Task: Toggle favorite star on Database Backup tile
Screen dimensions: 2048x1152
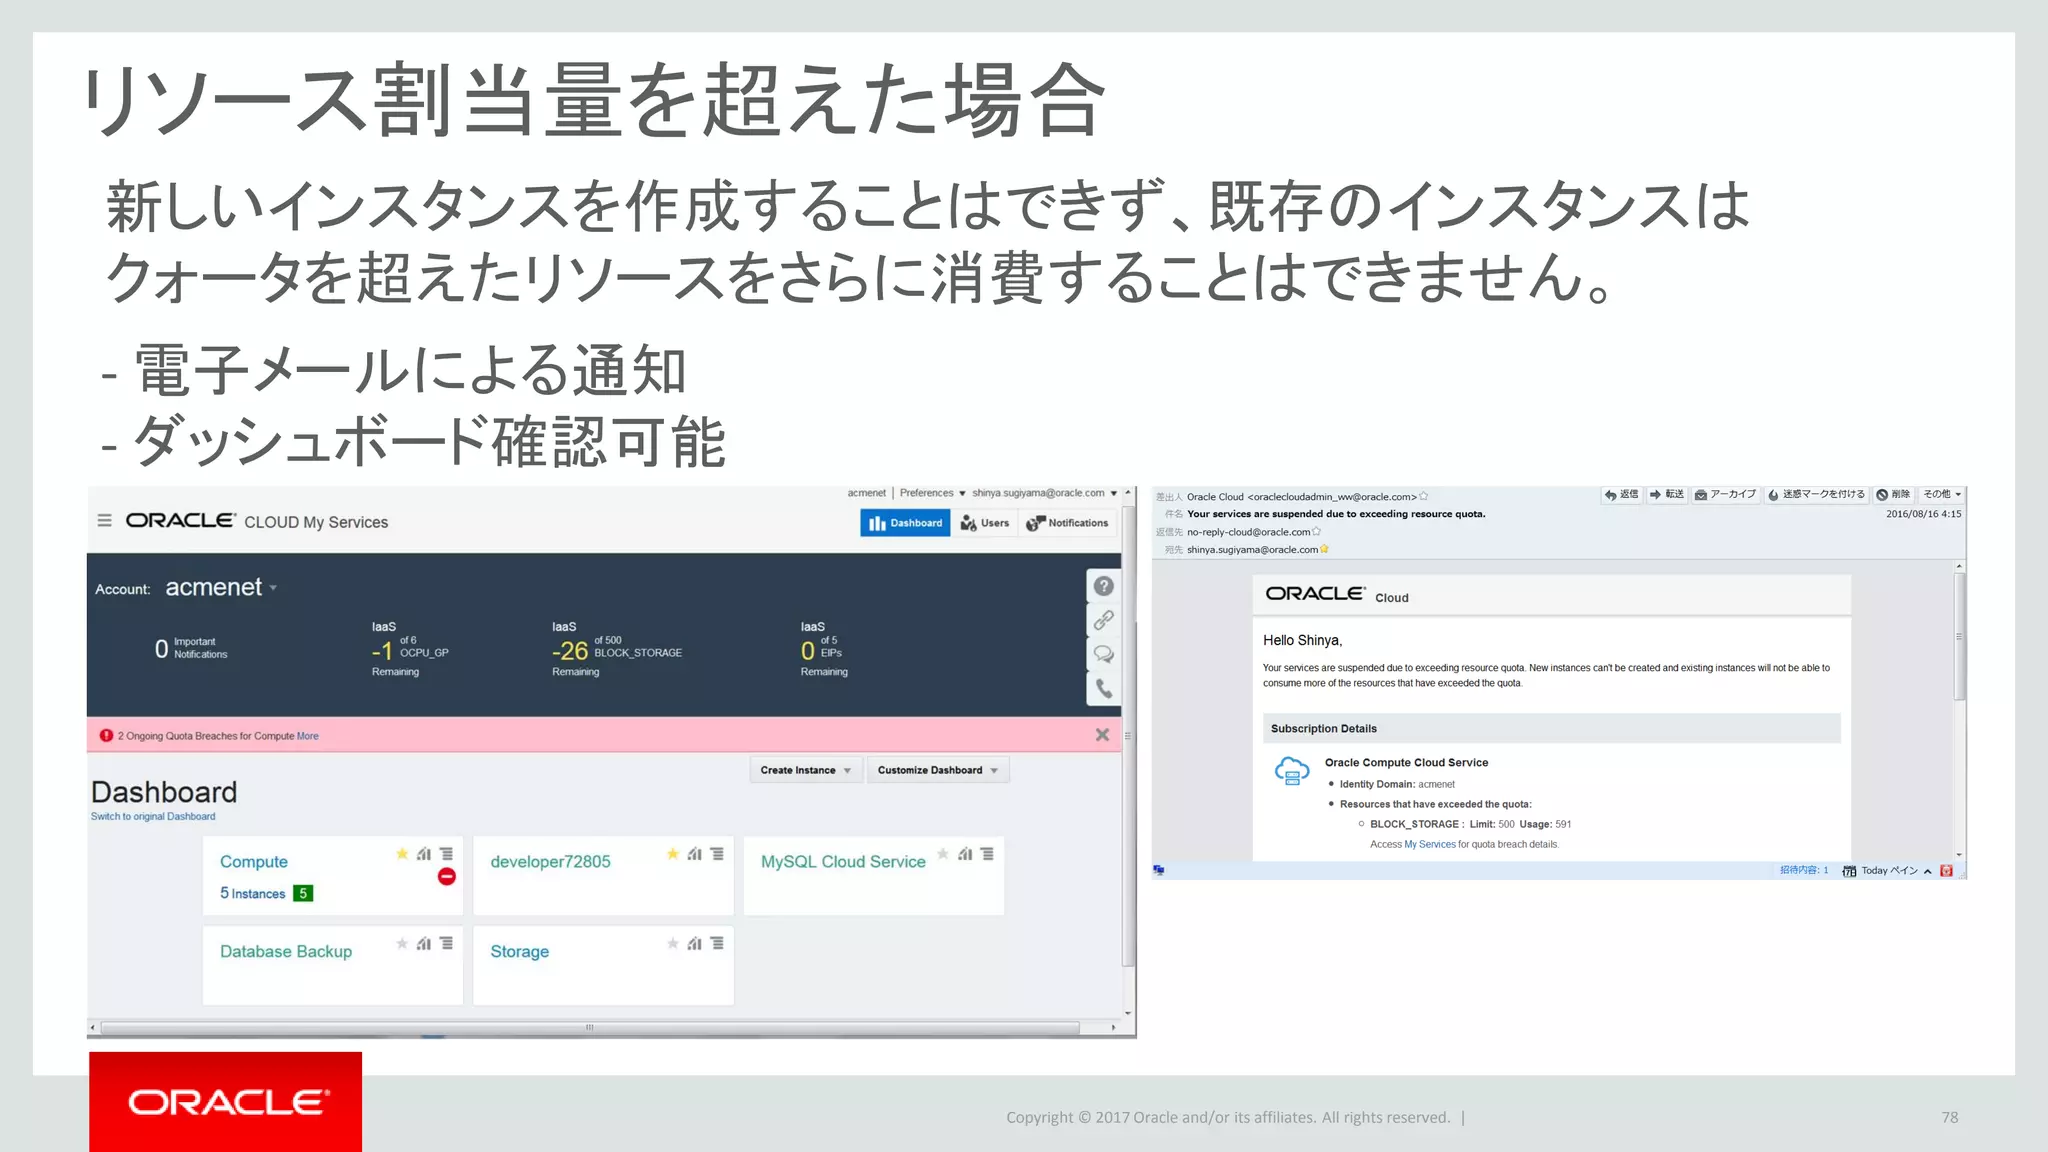Action: [402, 943]
